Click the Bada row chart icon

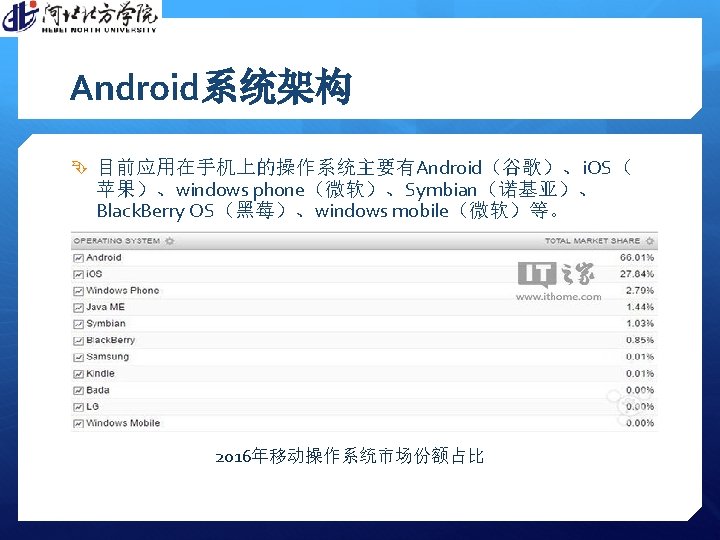(x=79, y=390)
